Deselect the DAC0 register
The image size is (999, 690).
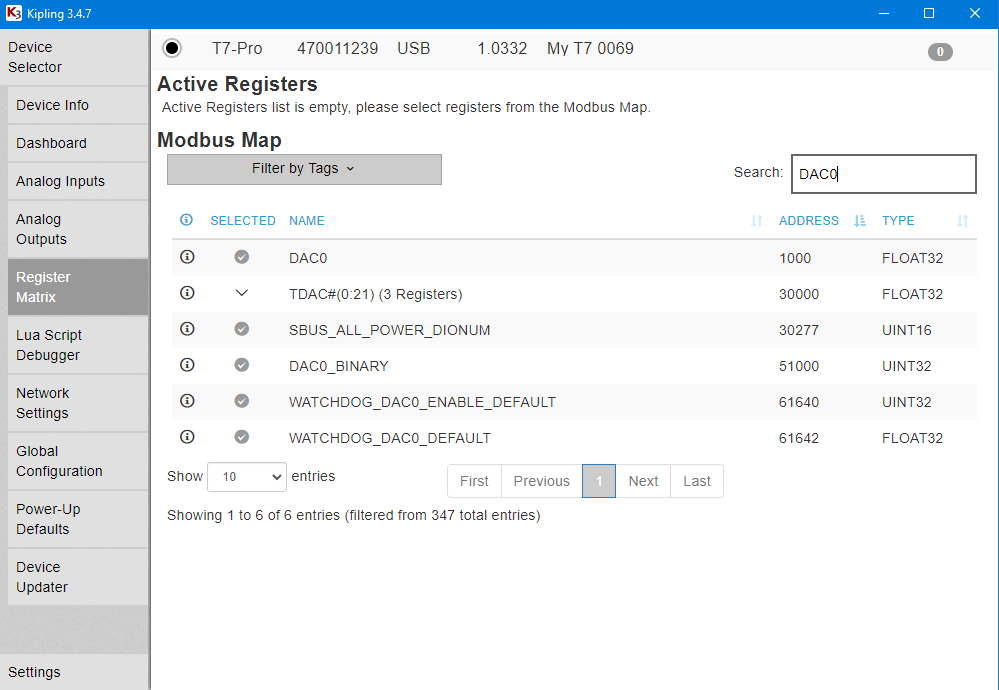click(x=241, y=257)
